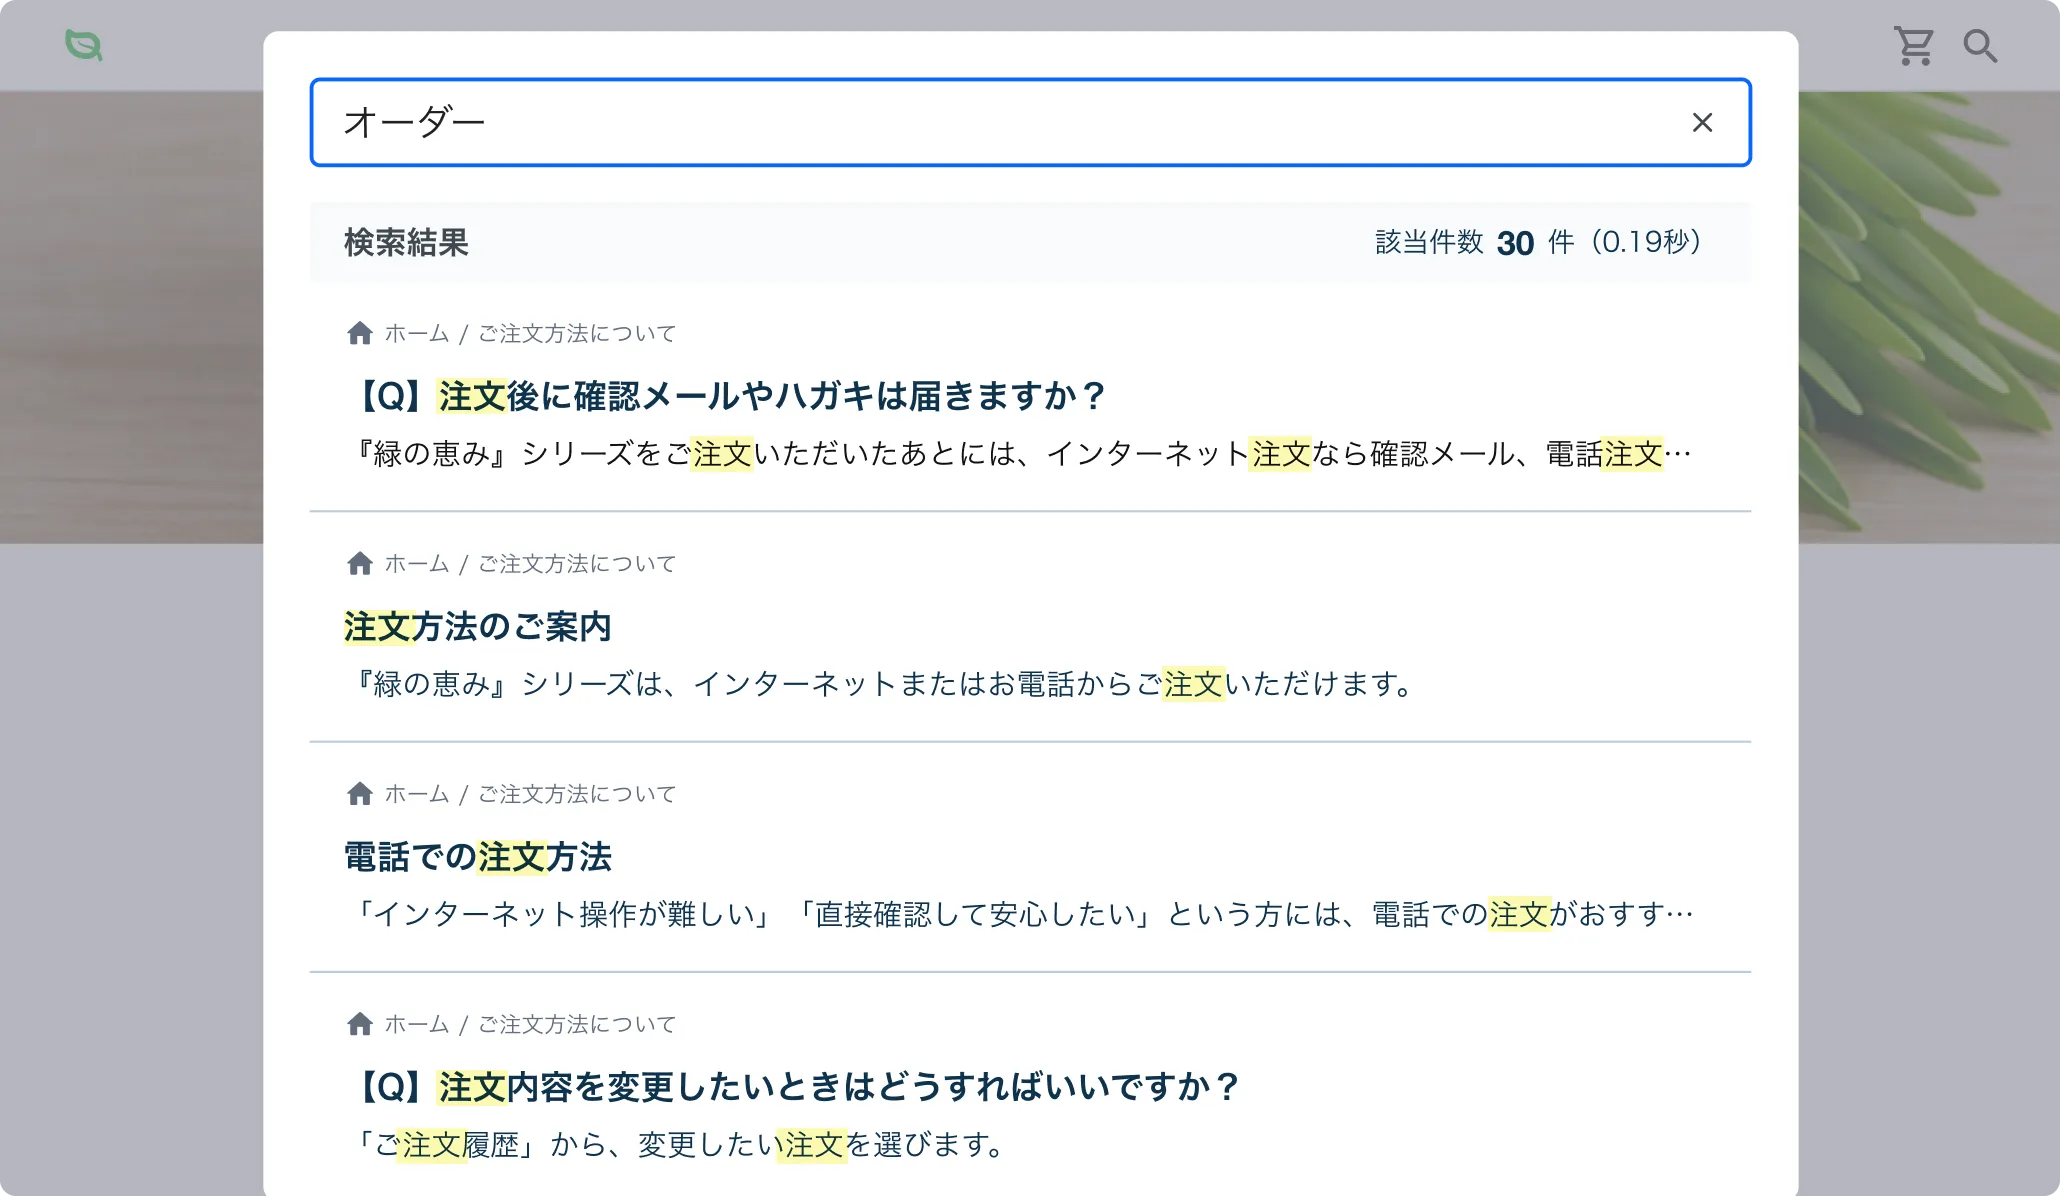Image resolution: width=2060 pixels, height=1196 pixels.
Task: Click the magnifier search icon in header
Action: pyautogui.click(x=1979, y=46)
